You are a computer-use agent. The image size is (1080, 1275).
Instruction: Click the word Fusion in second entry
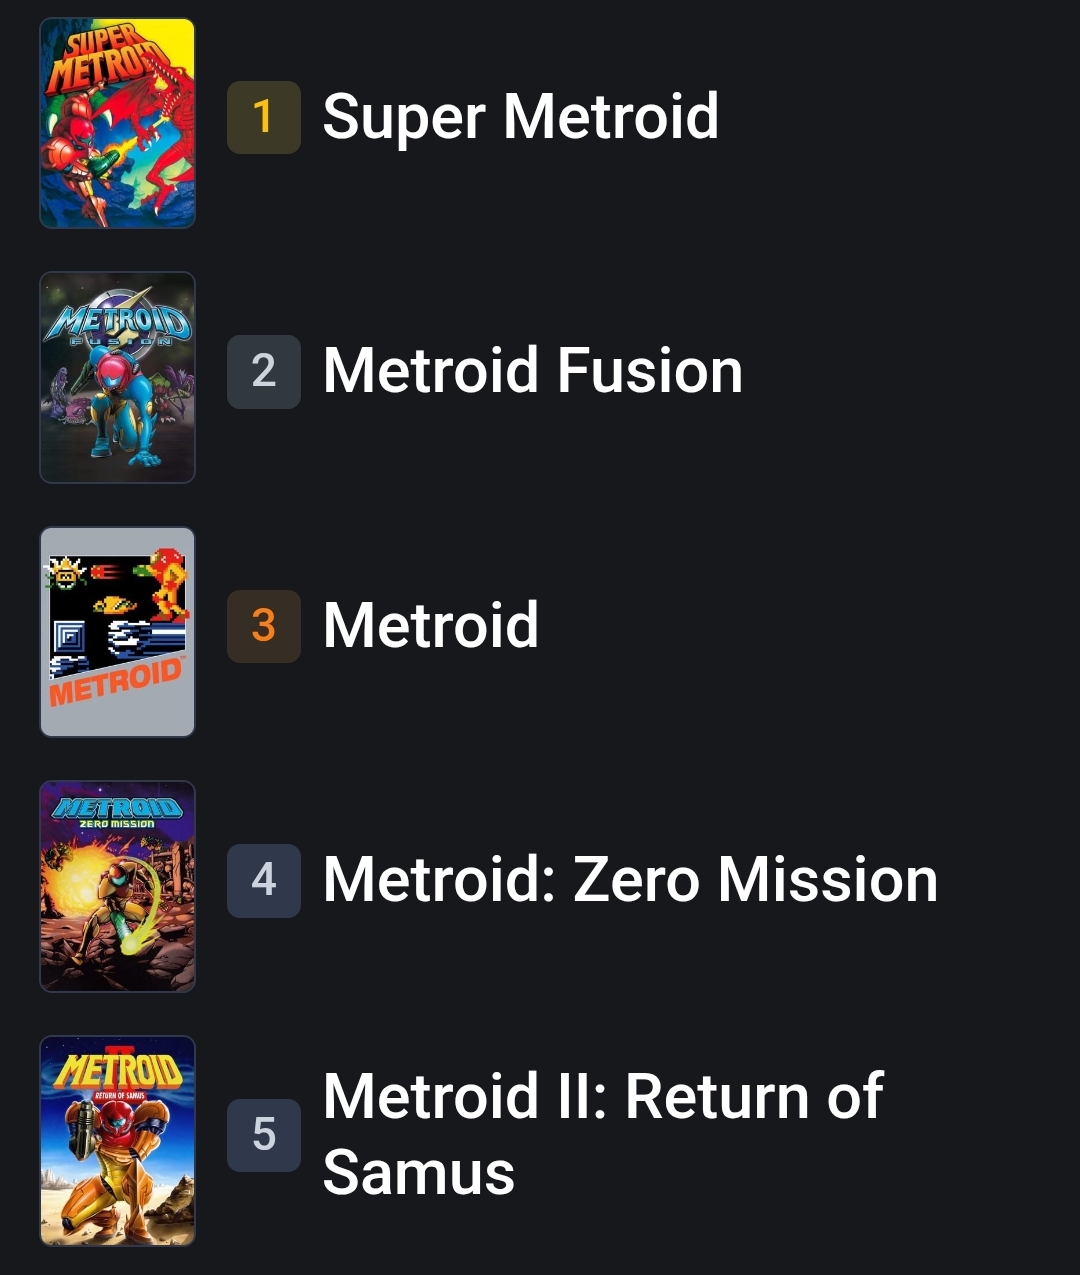pos(650,371)
